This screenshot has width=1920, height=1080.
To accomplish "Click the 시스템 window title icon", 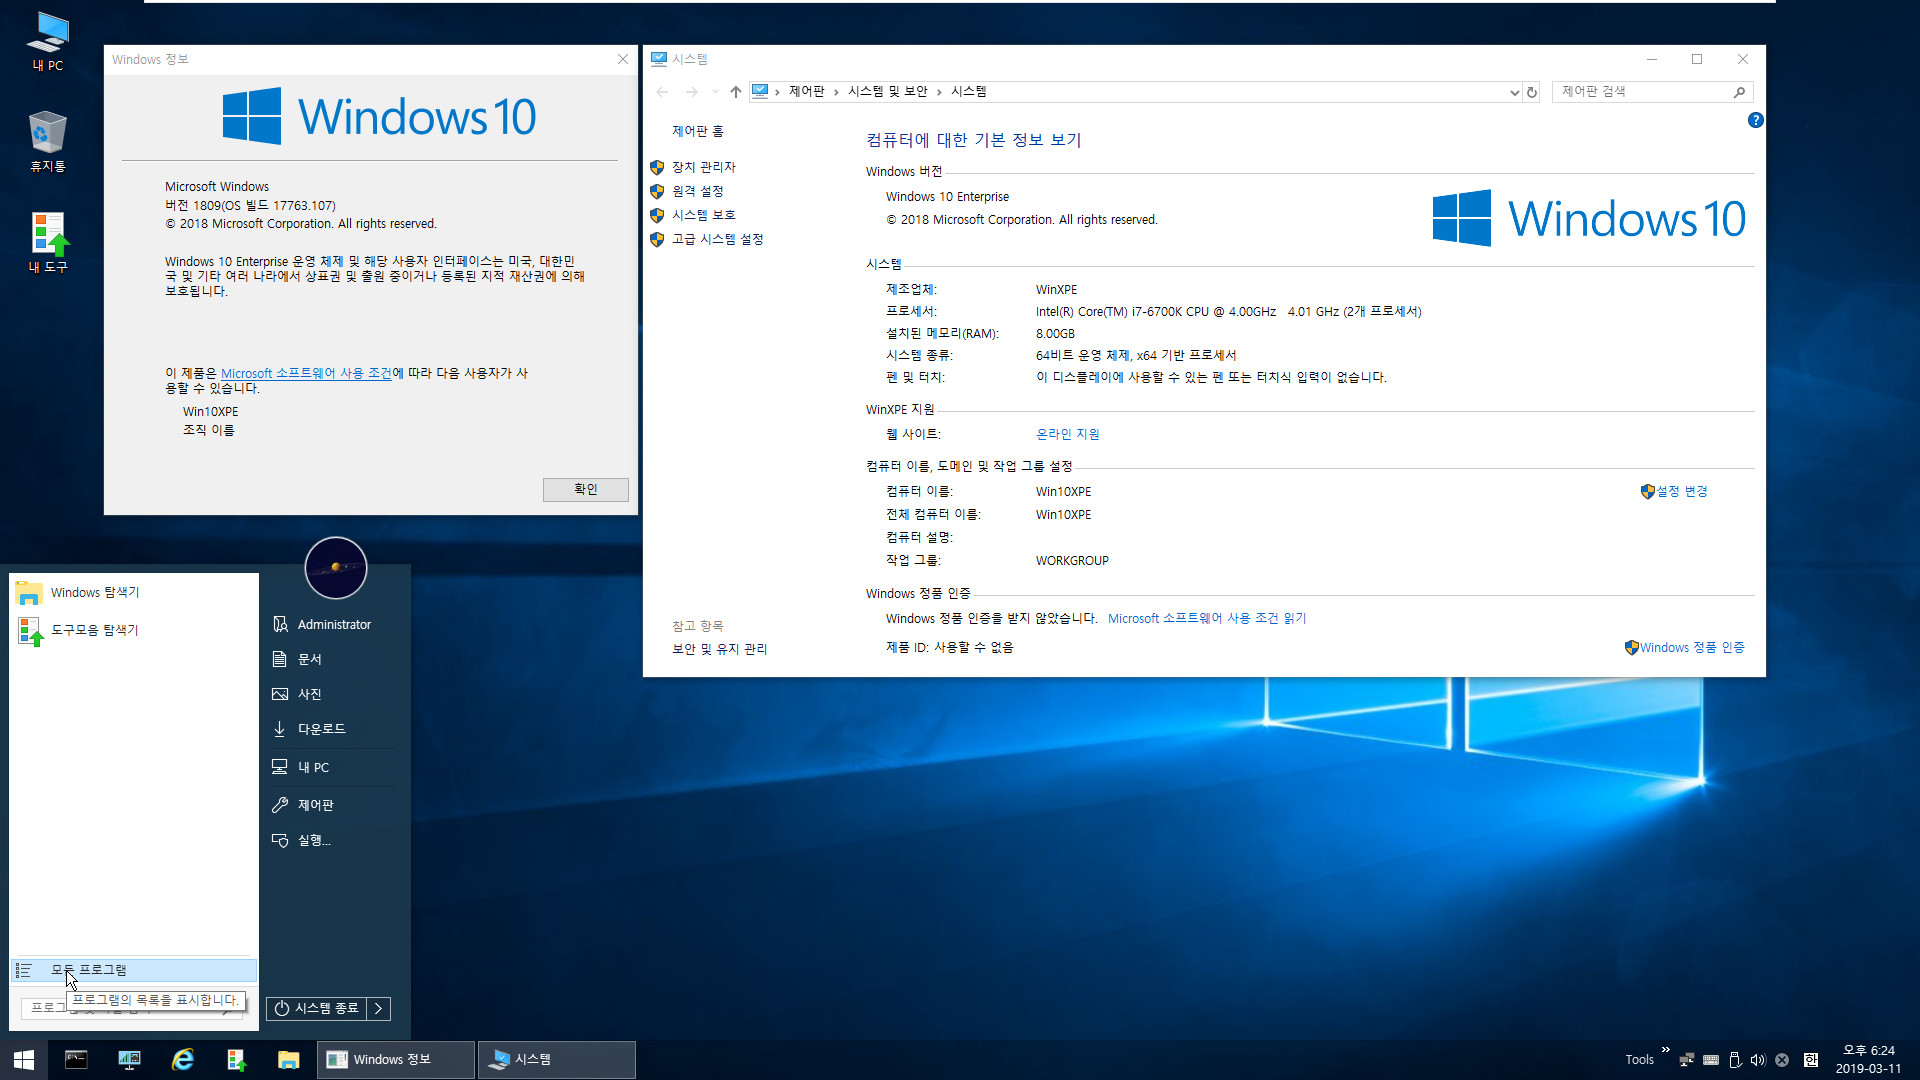I will click(x=658, y=59).
